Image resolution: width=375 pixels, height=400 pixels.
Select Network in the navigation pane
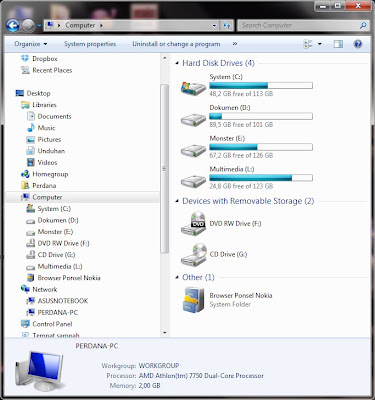39,290
